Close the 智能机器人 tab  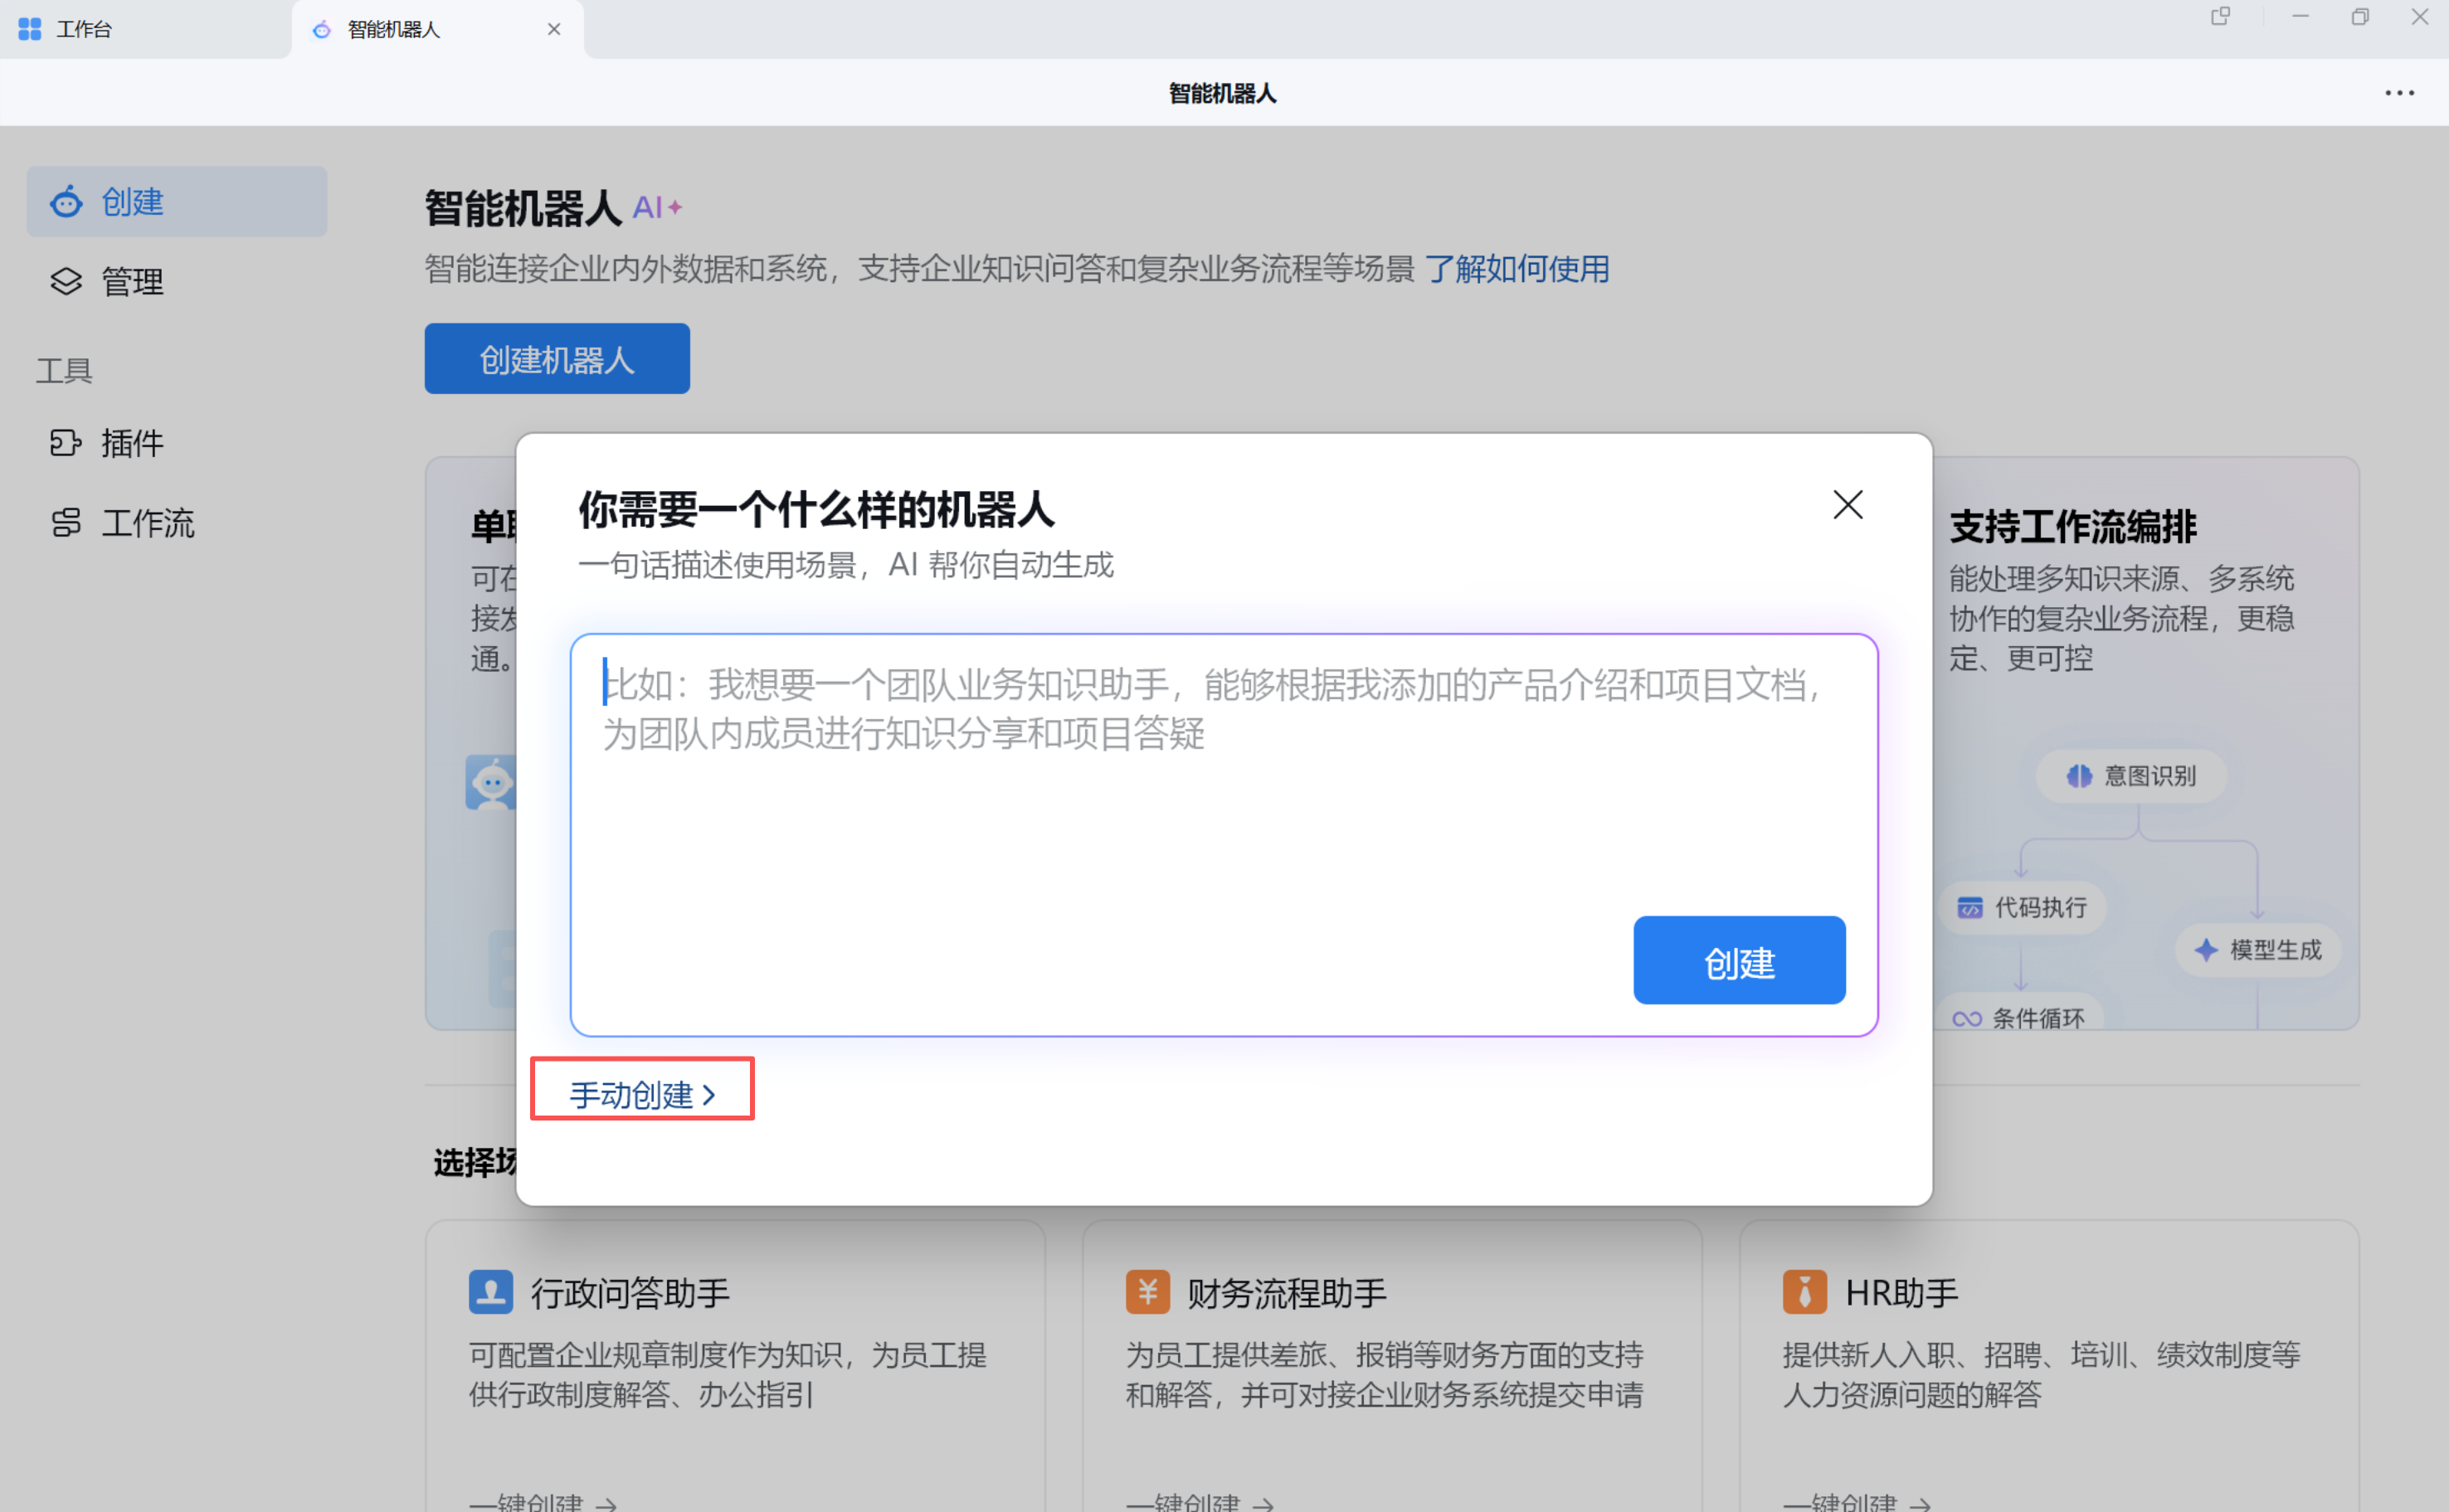tap(554, 30)
